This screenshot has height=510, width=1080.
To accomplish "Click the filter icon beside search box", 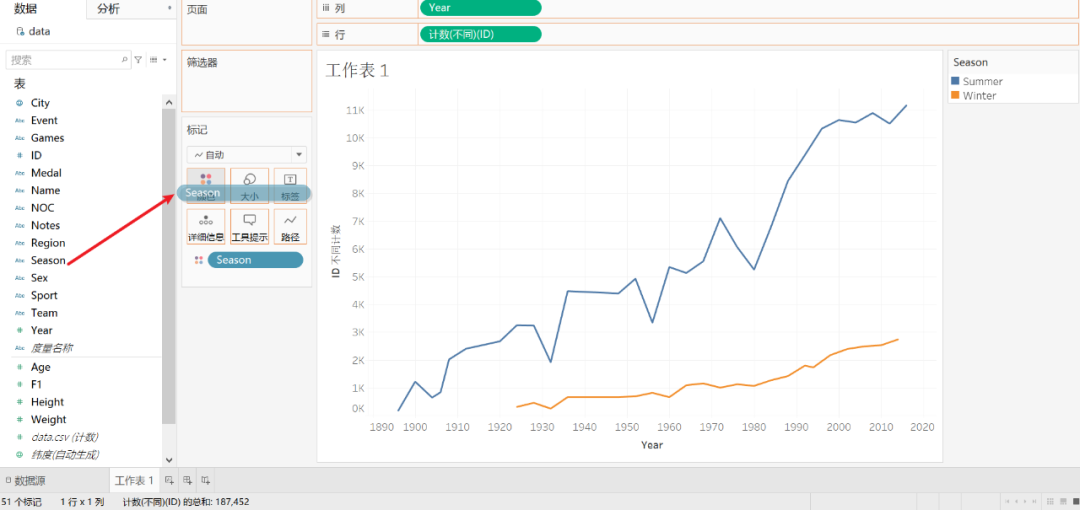I will click(x=139, y=60).
